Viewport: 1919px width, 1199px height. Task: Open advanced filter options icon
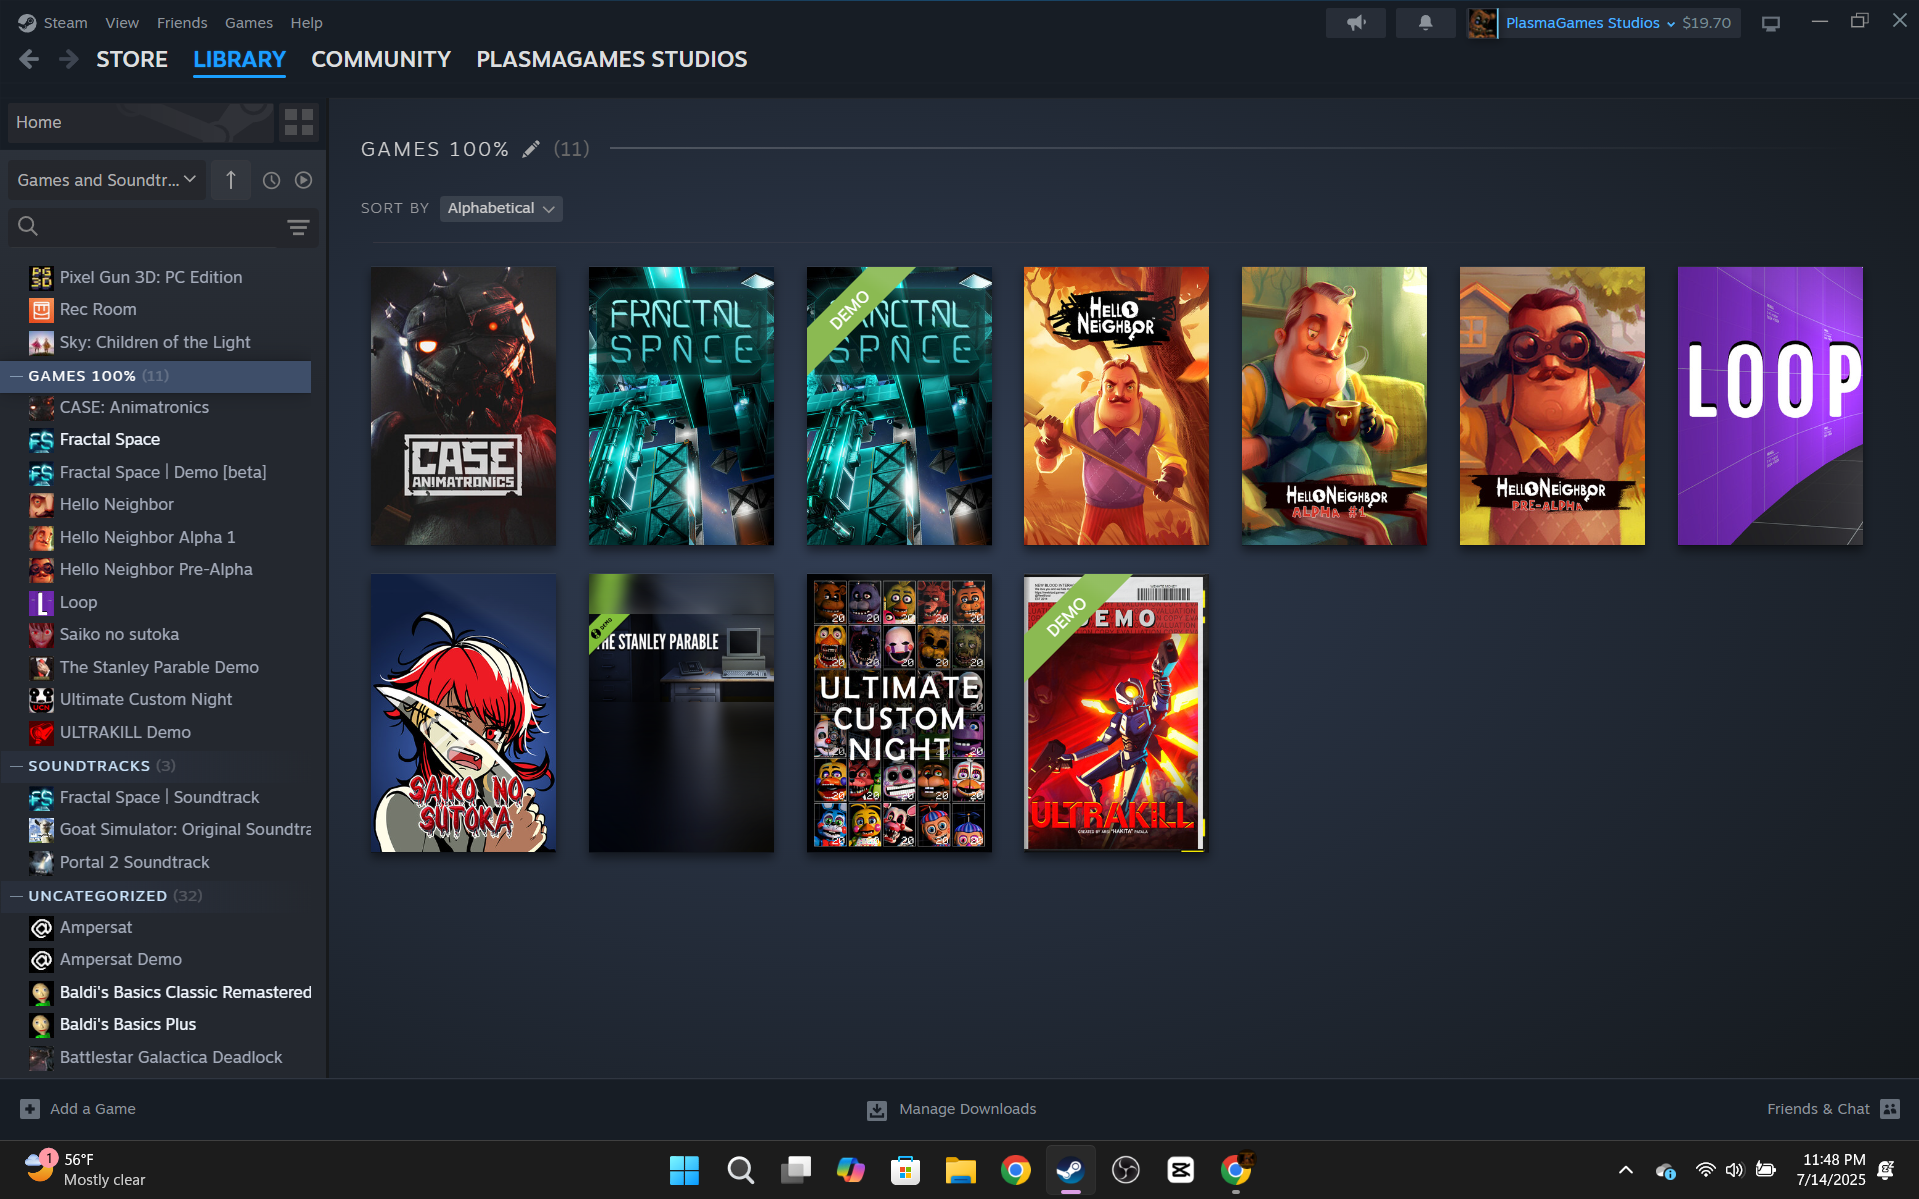(x=298, y=227)
